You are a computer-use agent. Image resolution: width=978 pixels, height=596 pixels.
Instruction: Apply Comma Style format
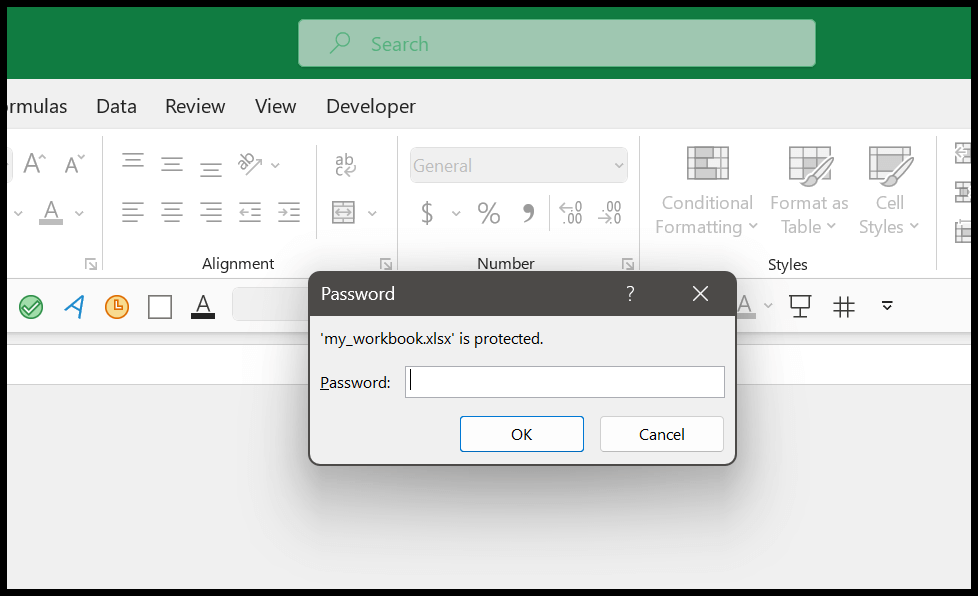coord(528,213)
